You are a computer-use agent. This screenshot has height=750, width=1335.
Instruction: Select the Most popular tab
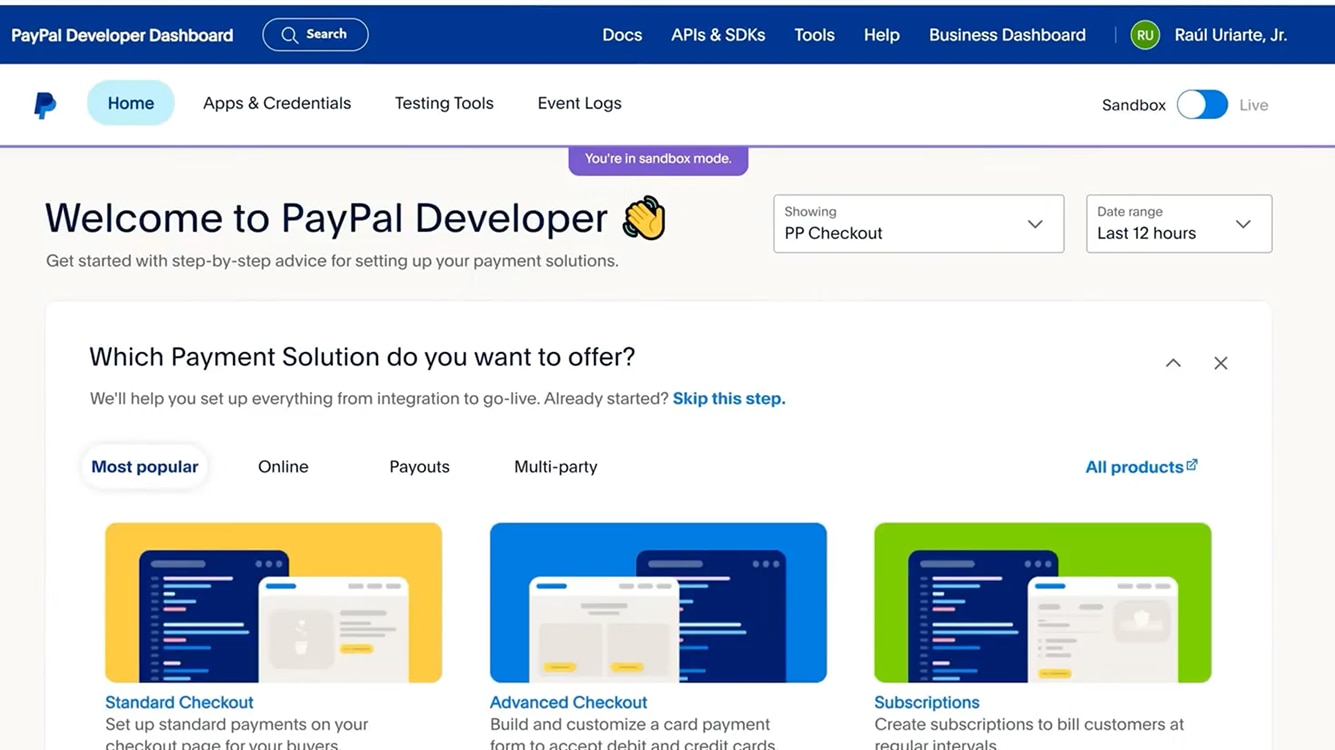coord(145,467)
